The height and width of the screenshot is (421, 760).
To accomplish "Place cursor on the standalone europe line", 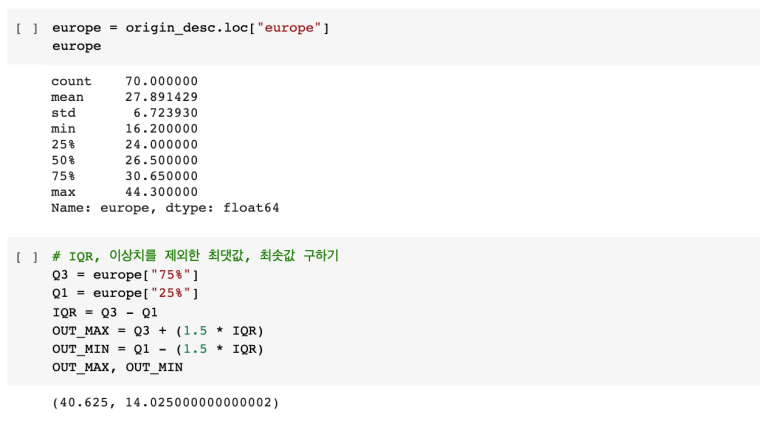I will click(x=76, y=46).
